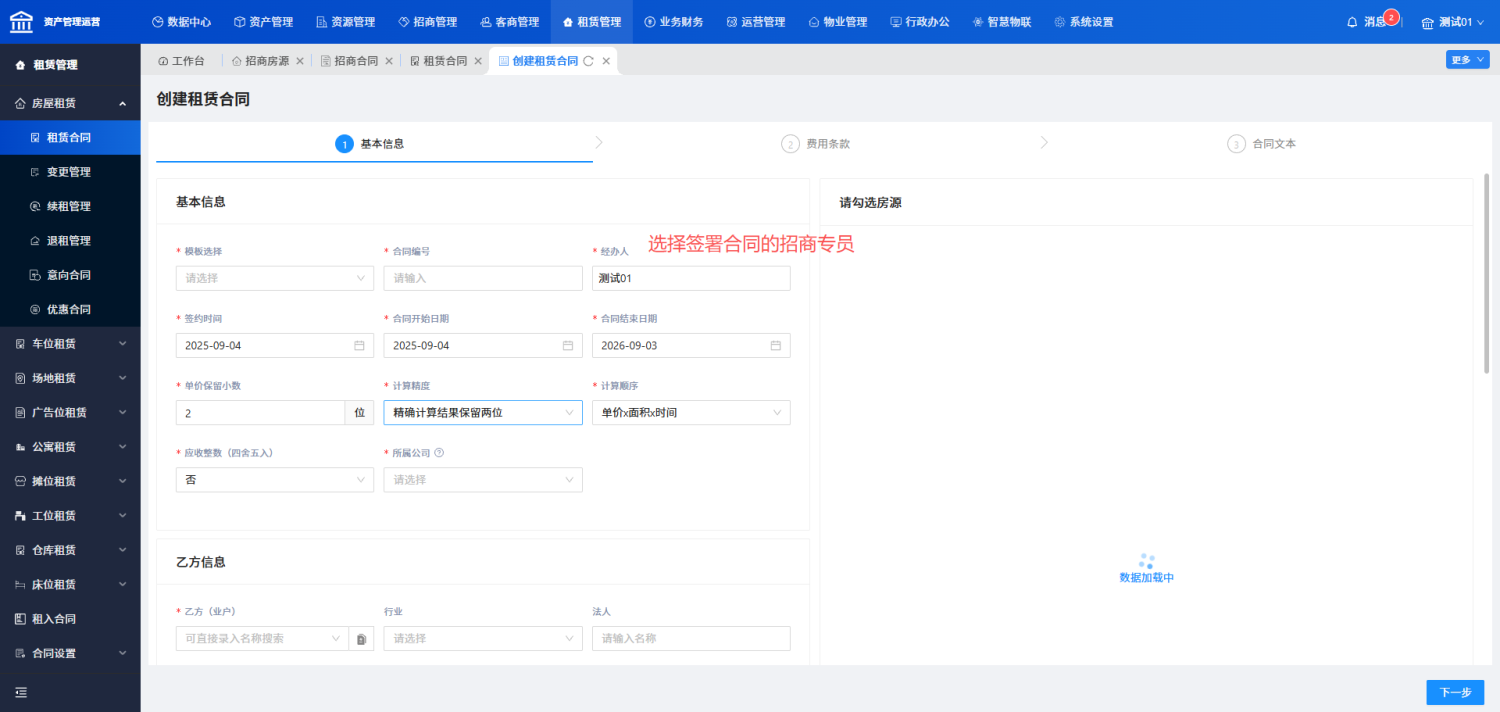Click the 经办人 input field
The height and width of the screenshot is (712, 1500).
691,278
